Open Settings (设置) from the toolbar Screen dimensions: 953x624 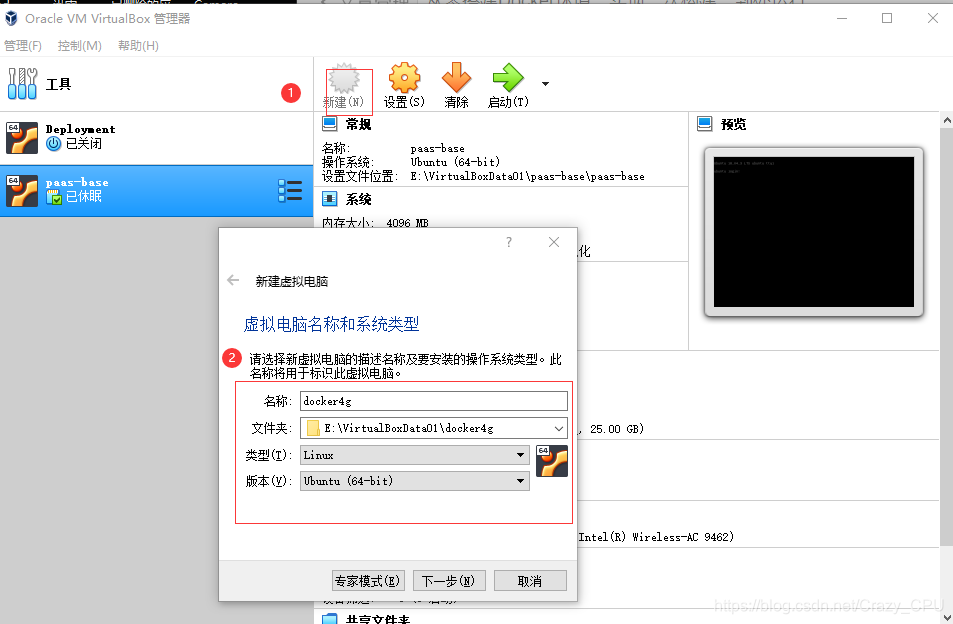pyautogui.click(x=404, y=86)
